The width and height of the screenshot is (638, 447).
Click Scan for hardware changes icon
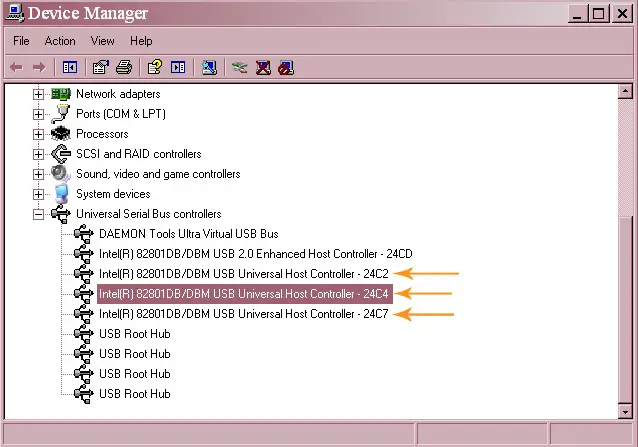(209, 67)
